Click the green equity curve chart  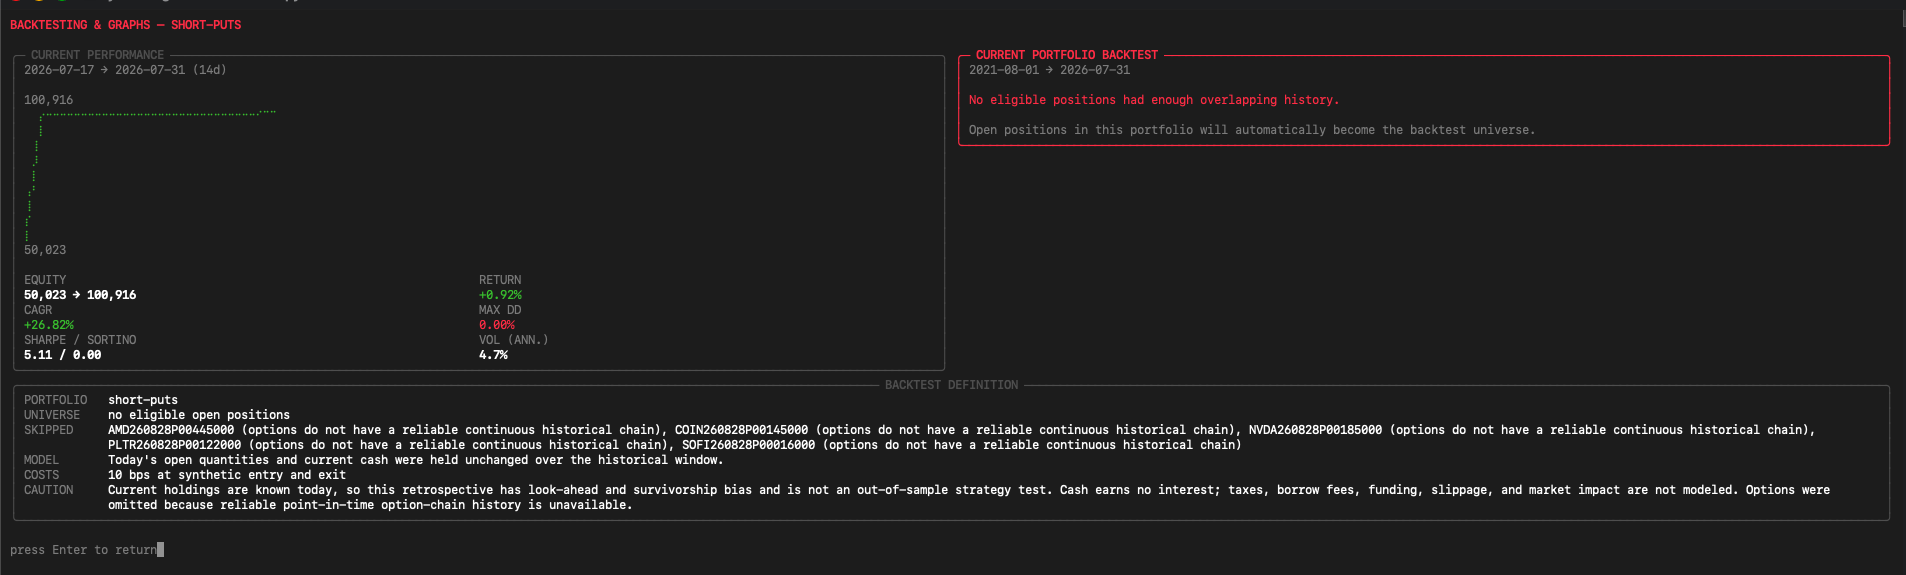[x=150, y=175]
